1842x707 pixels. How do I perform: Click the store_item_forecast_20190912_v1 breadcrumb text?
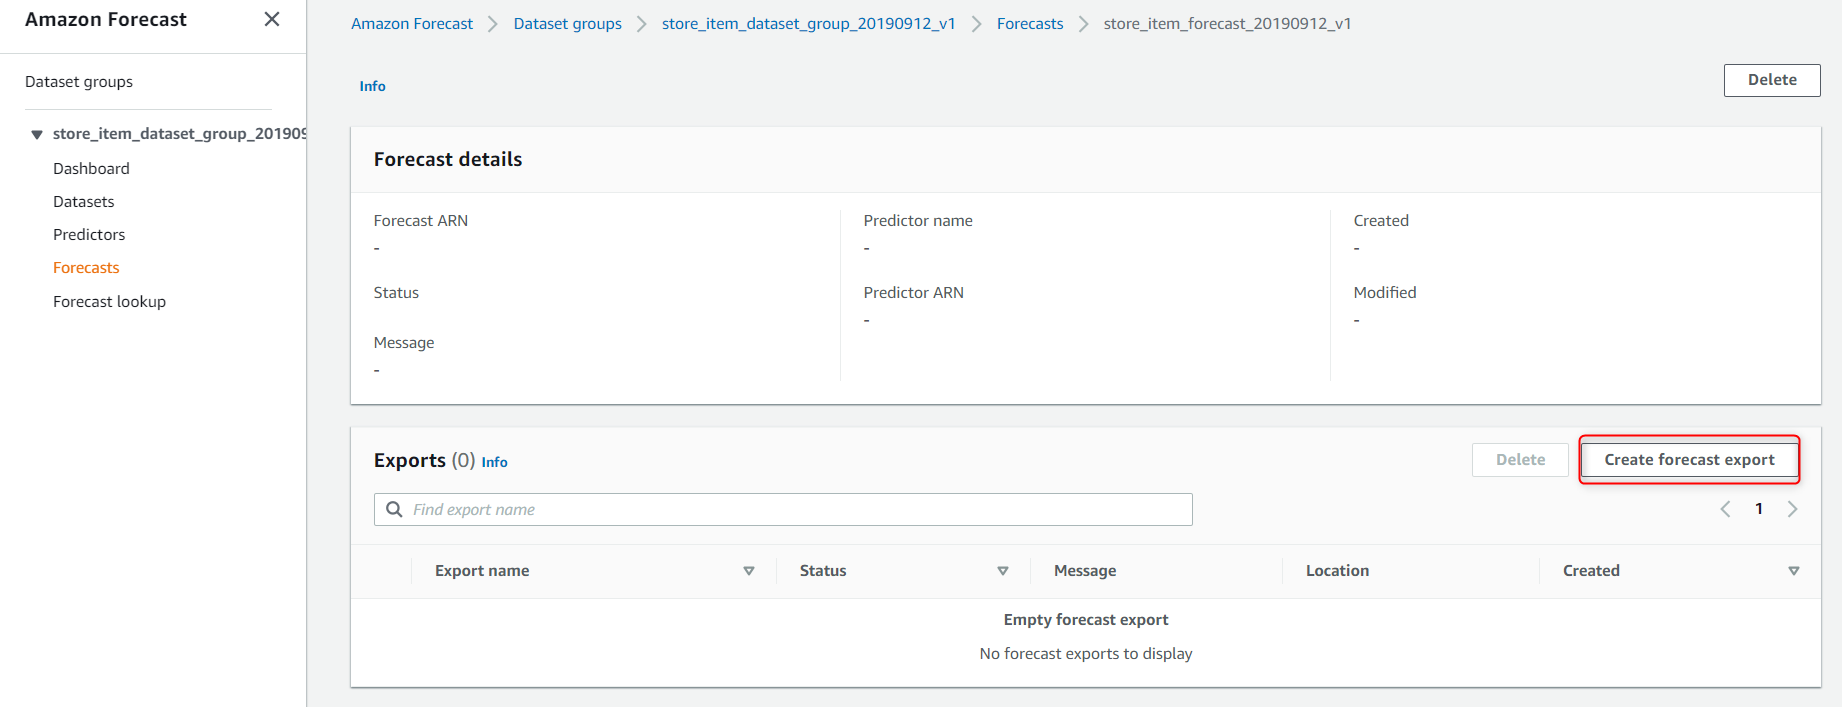point(1227,23)
